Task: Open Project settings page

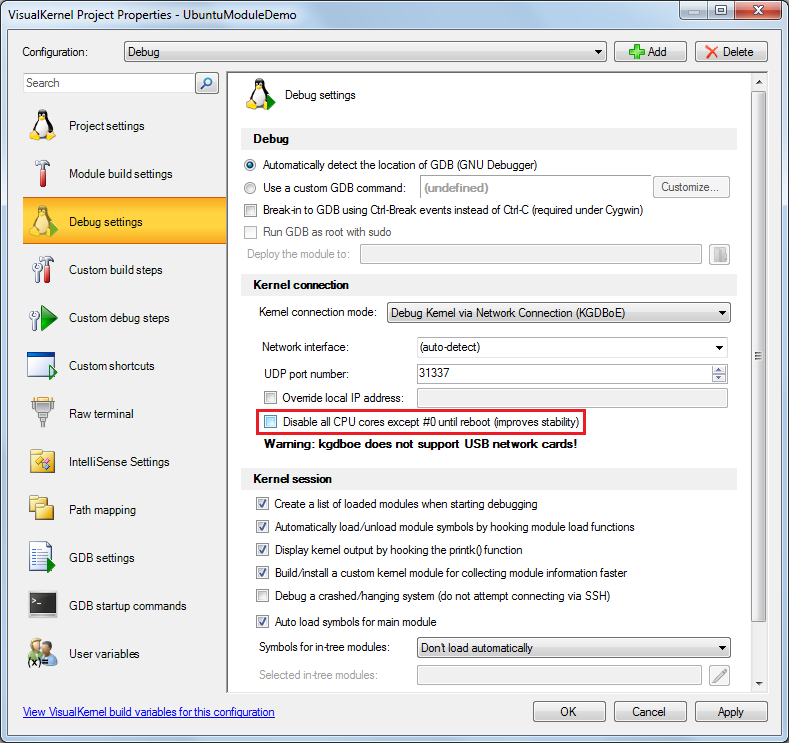Action: [124, 125]
